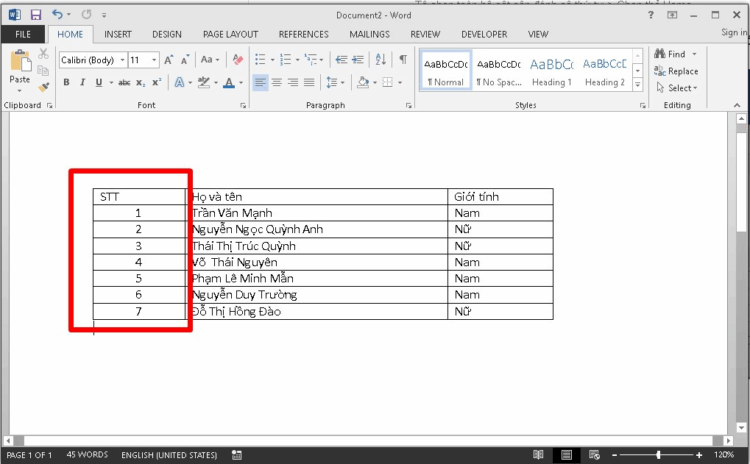Screen dimensions: 750x464
Task: Toggle Bold formatting
Action: 67,83
